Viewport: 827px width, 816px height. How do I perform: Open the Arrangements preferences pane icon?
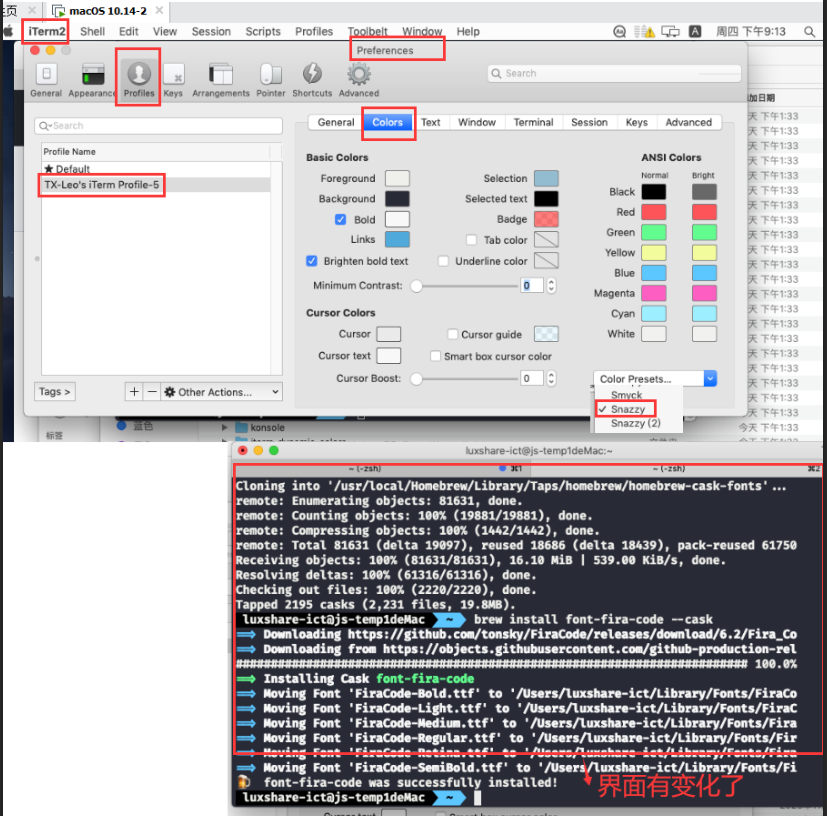pyautogui.click(x=220, y=74)
